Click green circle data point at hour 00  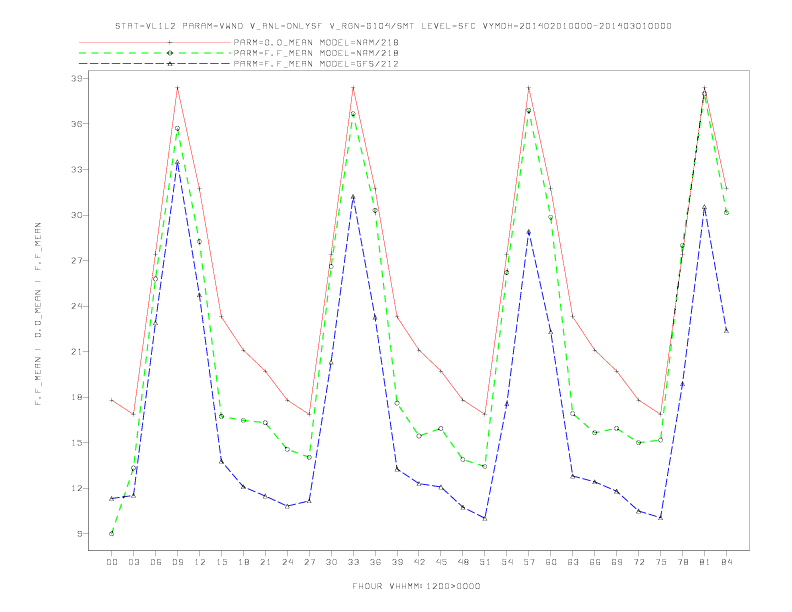(x=112, y=534)
